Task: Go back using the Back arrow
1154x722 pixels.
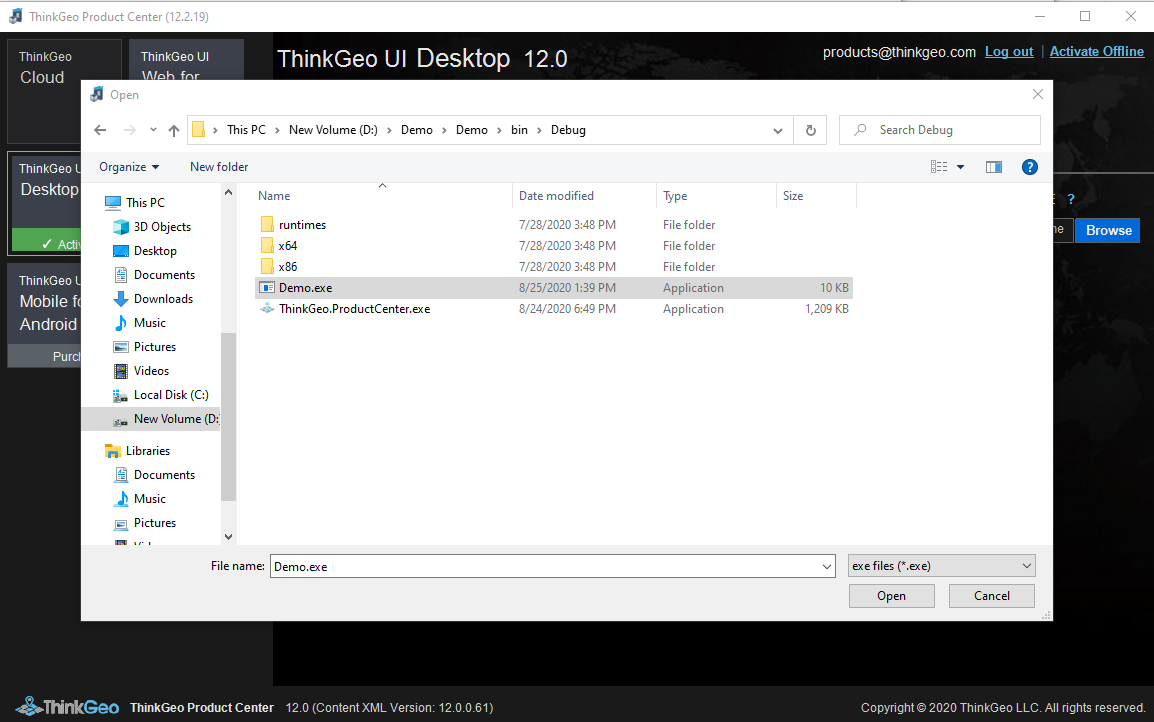Action: pyautogui.click(x=100, y=130)
